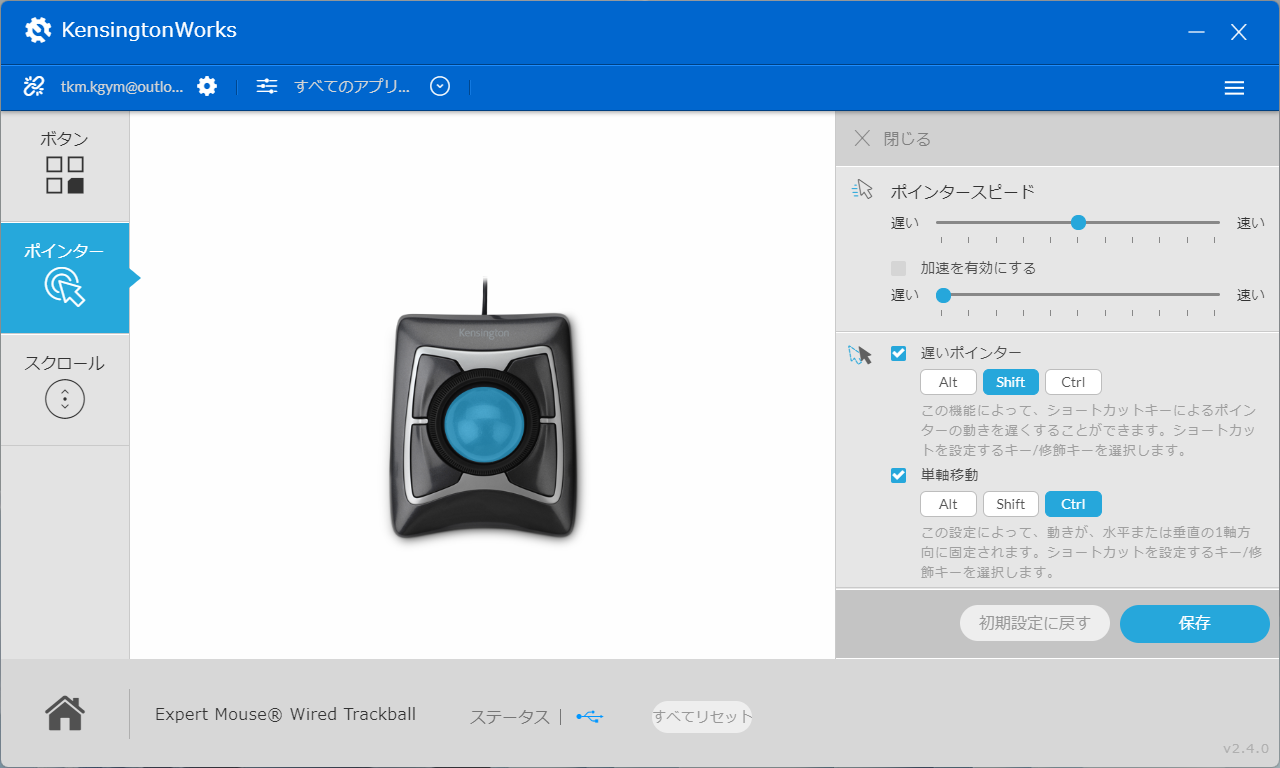The image size is (1280, 768).
Task: Open the hamburger menu icon
Action: tap(1234, 87)
